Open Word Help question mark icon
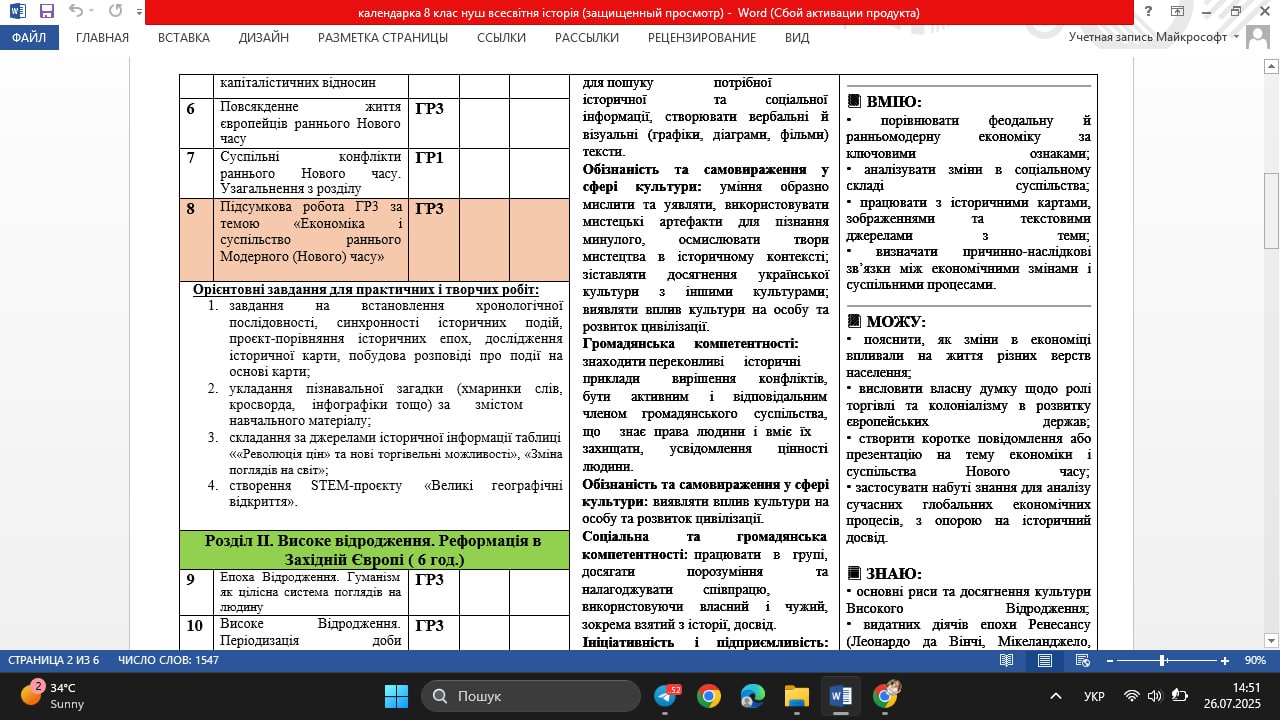The height and width of the screenshot is (720, 1280). 1146,11
